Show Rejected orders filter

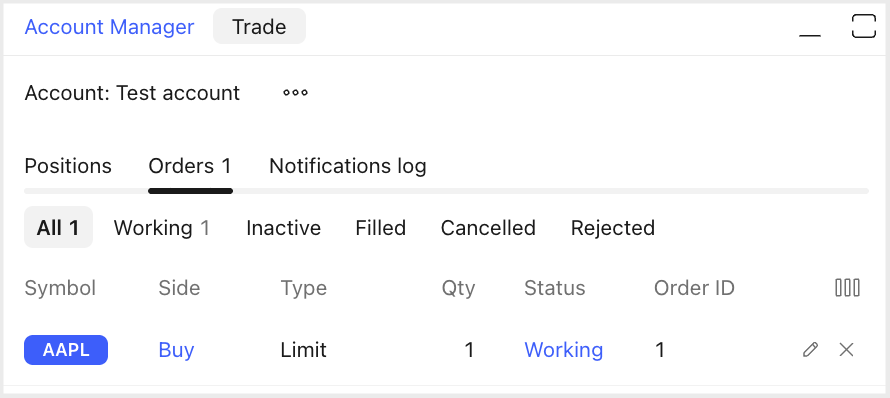click(x=612, y=228)
